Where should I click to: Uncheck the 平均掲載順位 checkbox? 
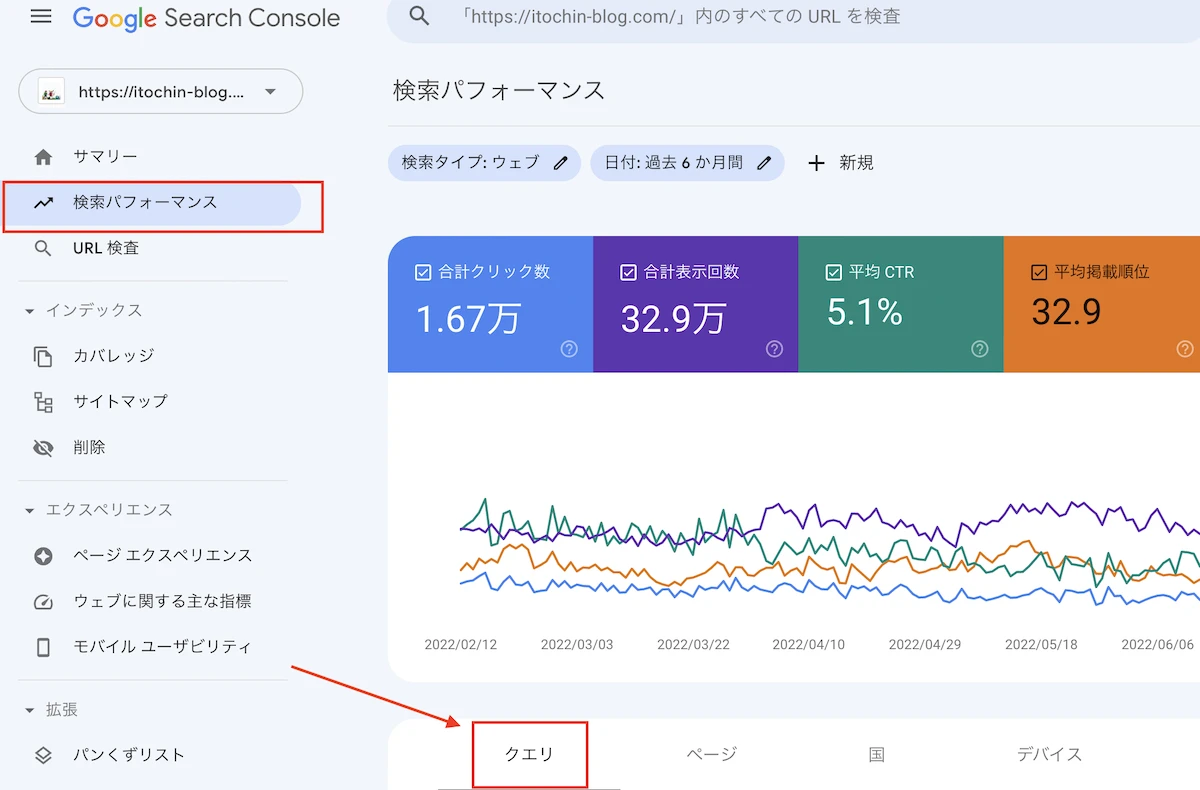[x=1039, y=272]
